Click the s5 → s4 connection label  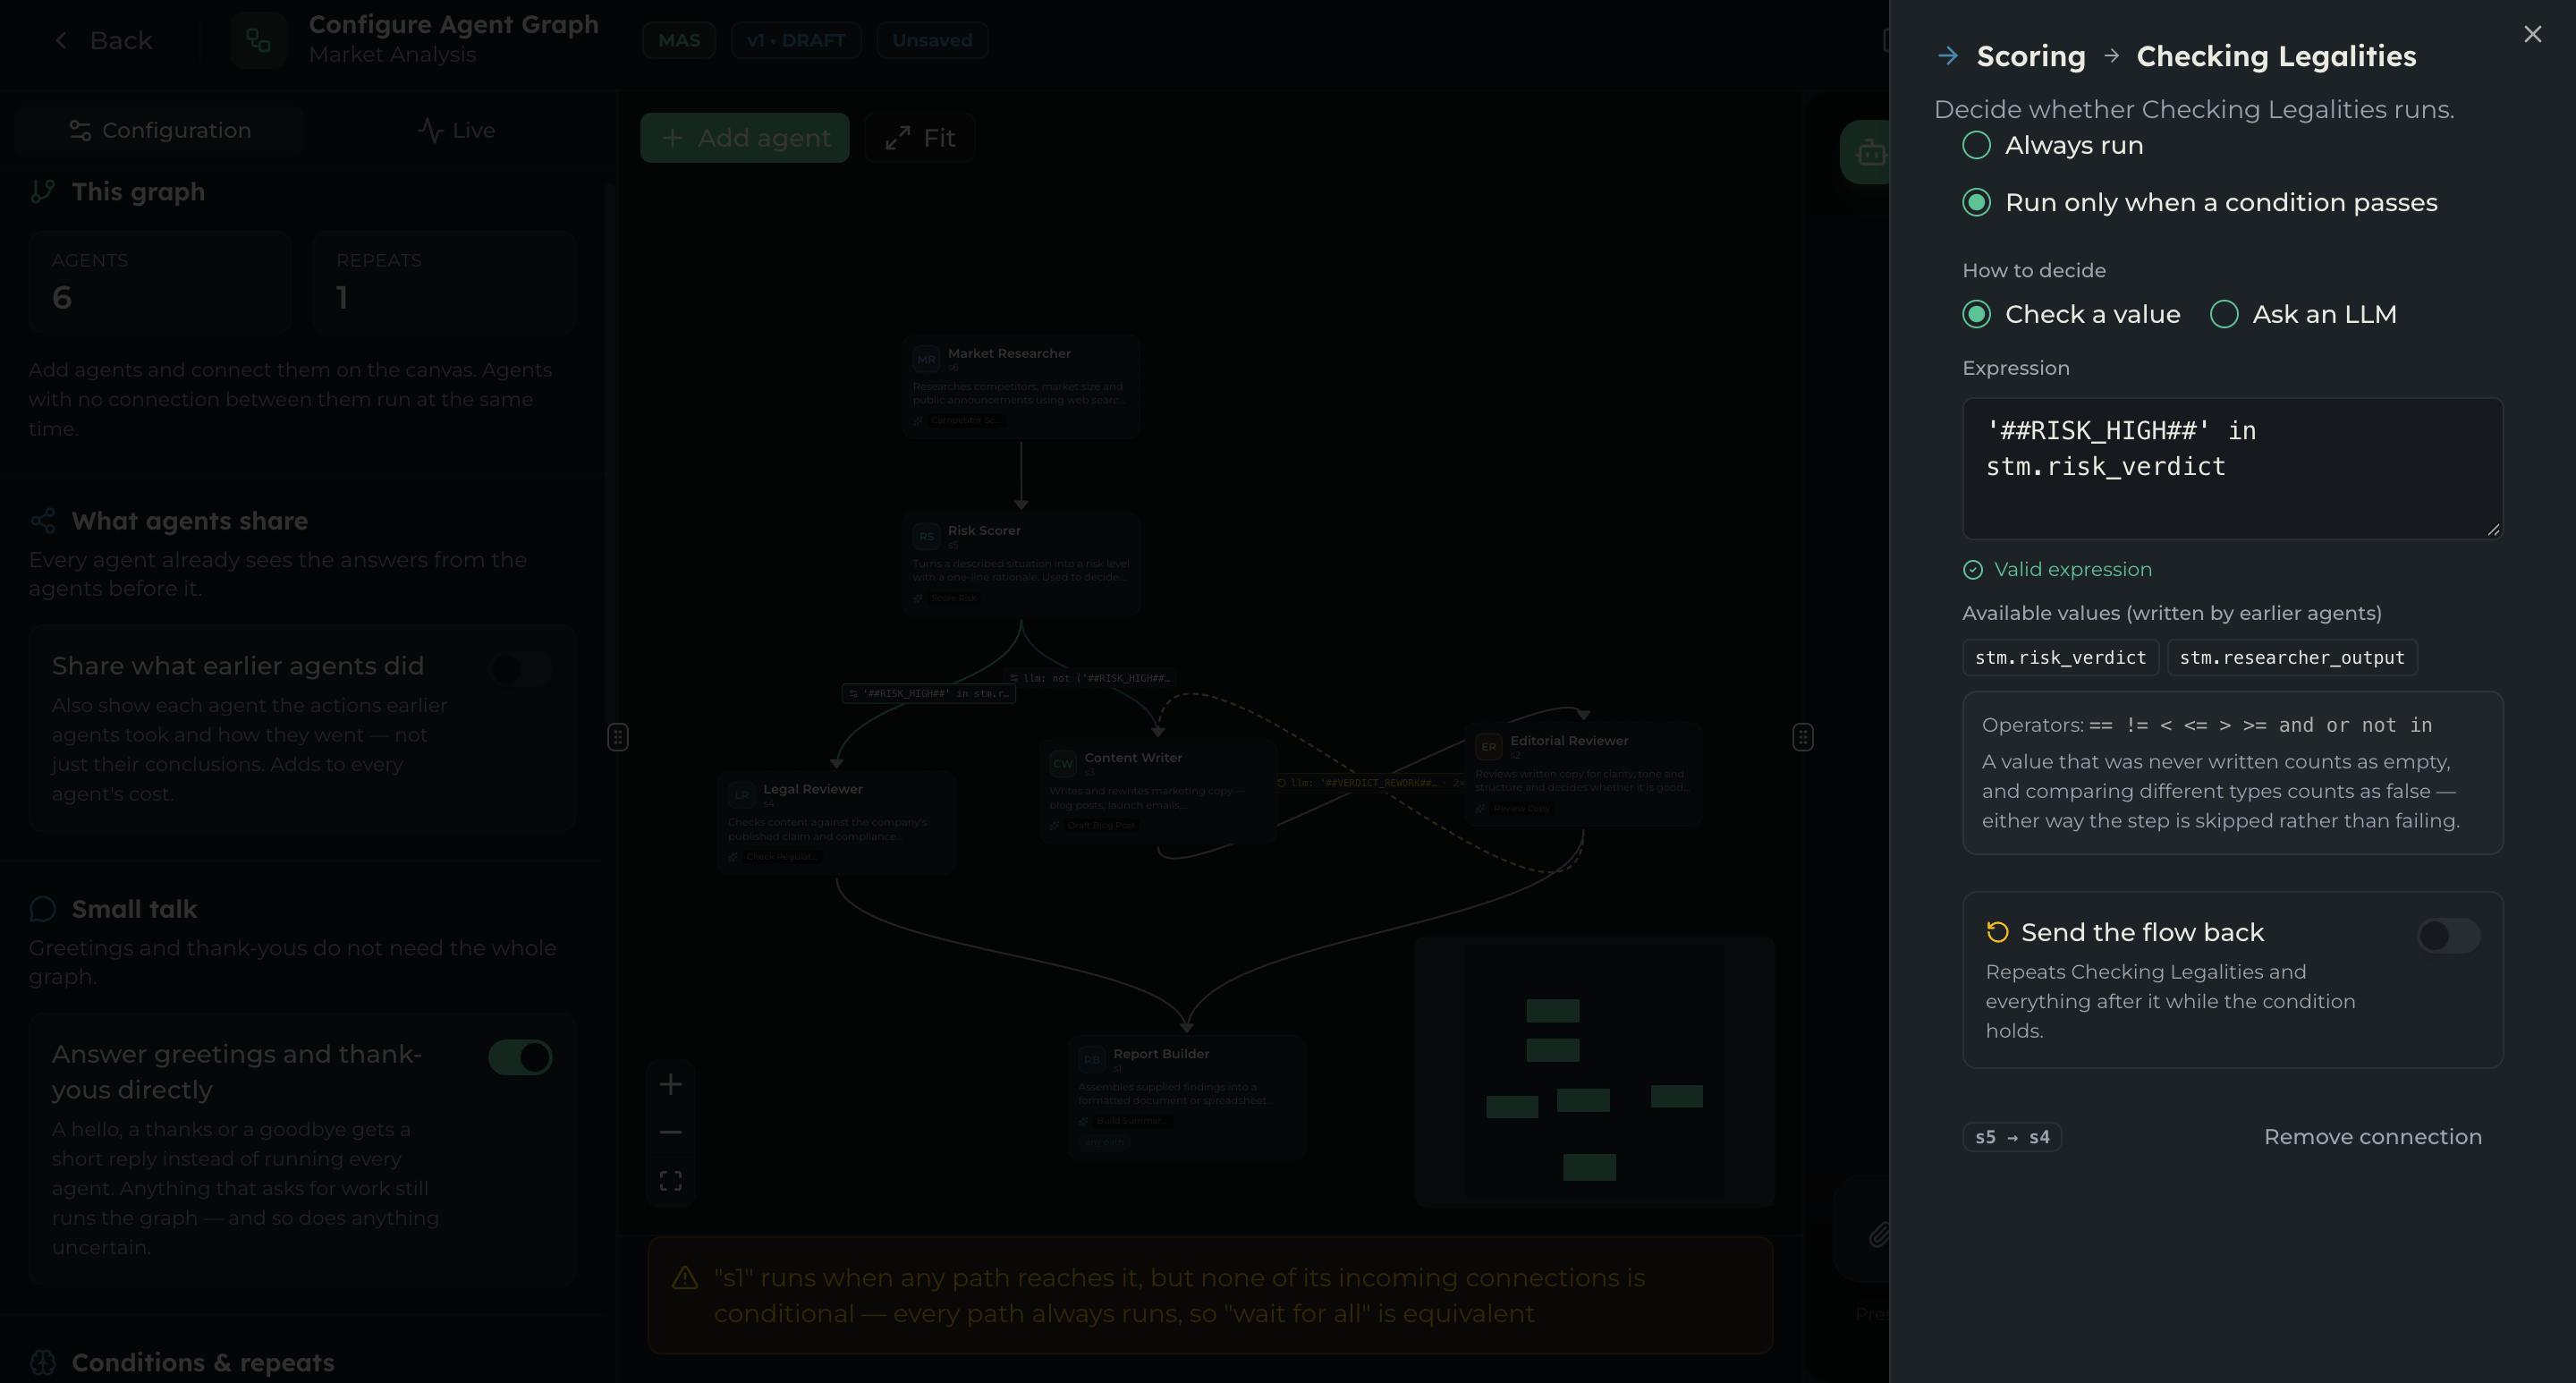pos(2011,1136)
